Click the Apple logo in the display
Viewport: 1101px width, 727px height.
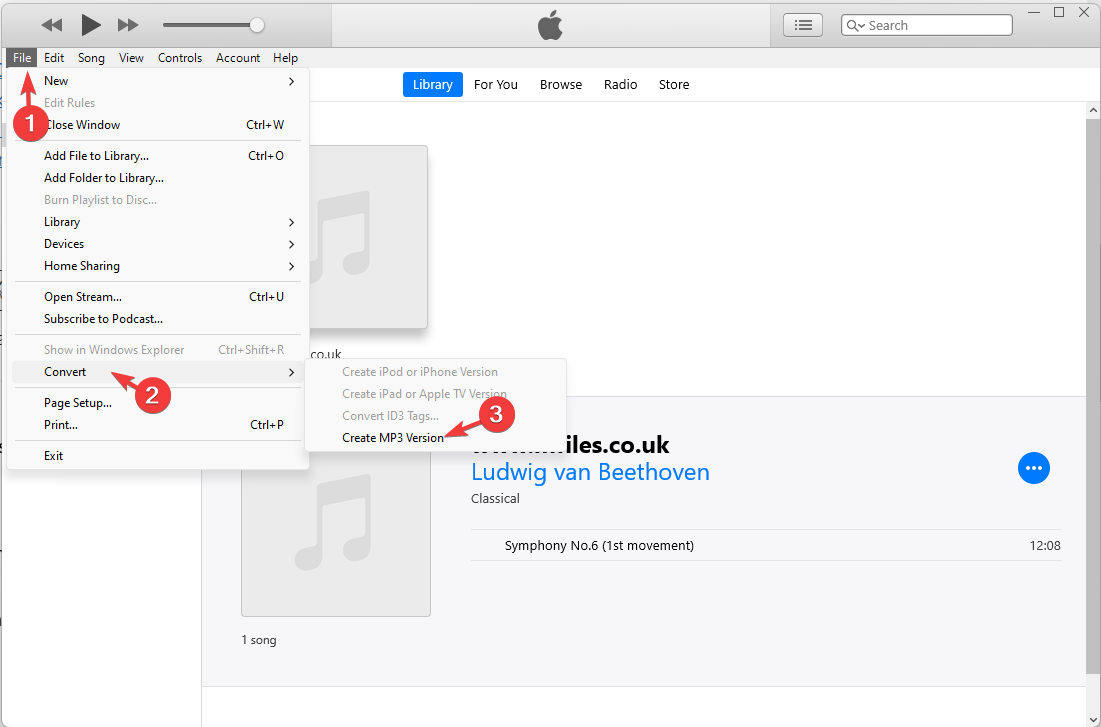[x=550, y=25]
